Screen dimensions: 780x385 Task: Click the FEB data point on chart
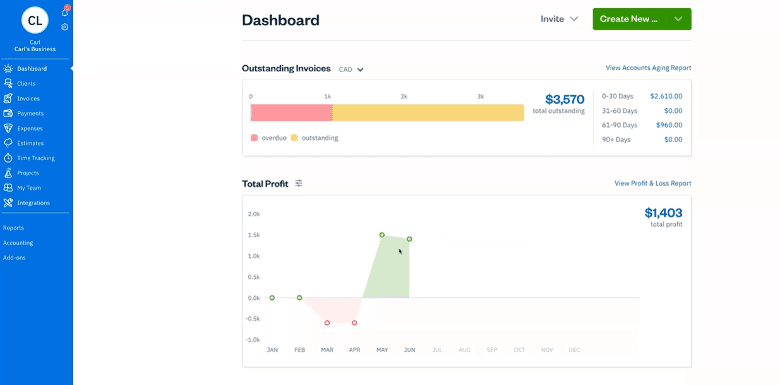point(299,298)
